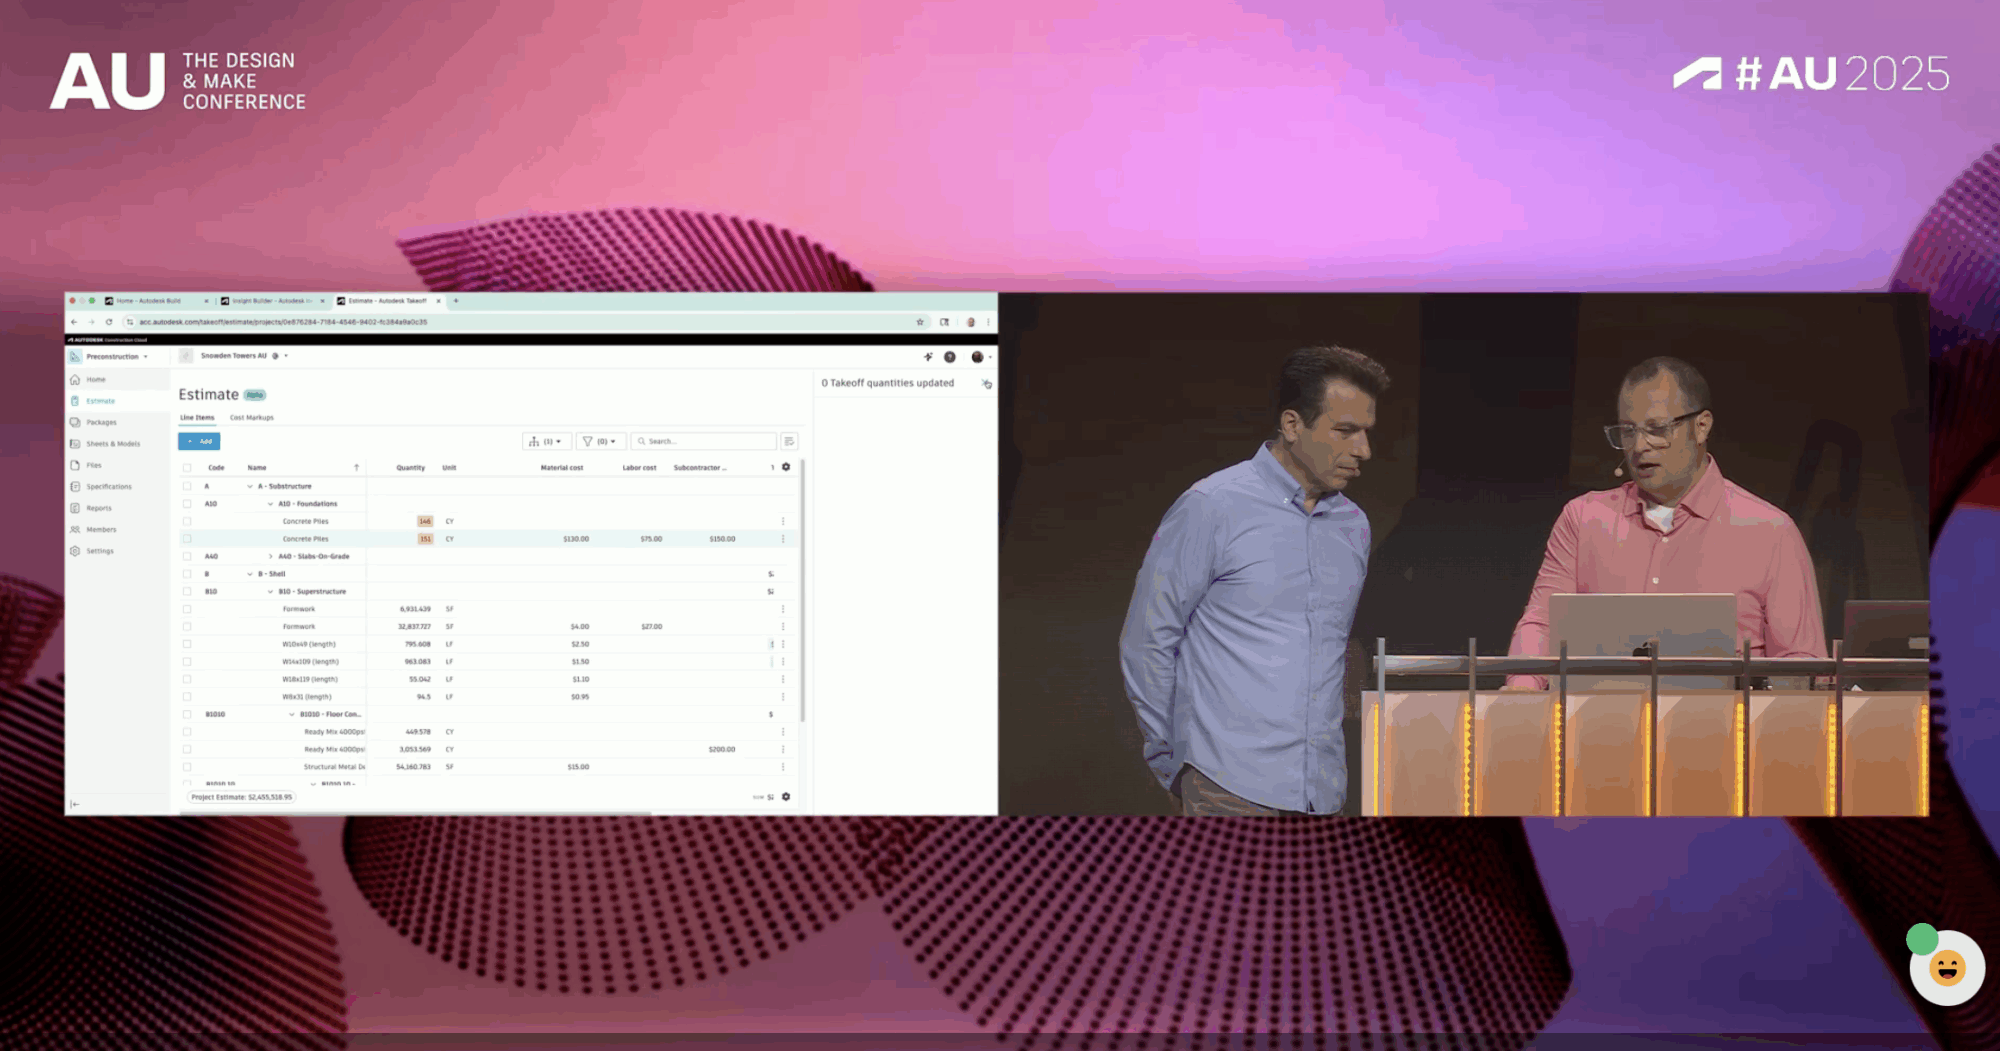
Task: Click in the Search field
Action: point(704,441)
